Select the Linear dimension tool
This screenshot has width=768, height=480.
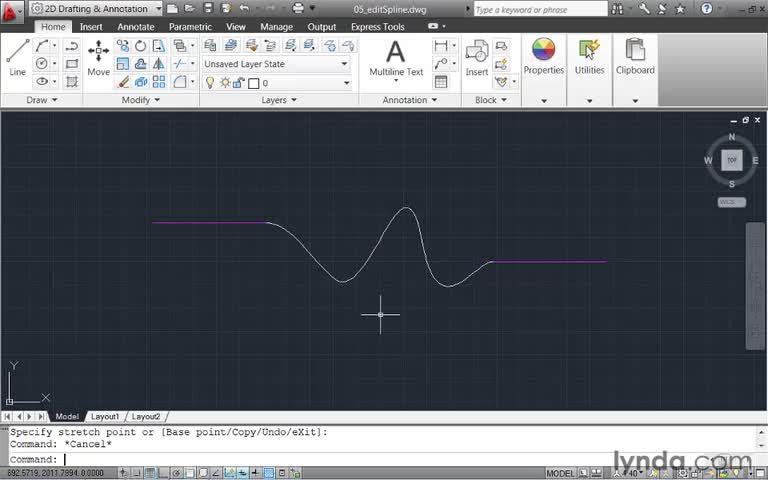pyautogui.click(x=441, y=46)
